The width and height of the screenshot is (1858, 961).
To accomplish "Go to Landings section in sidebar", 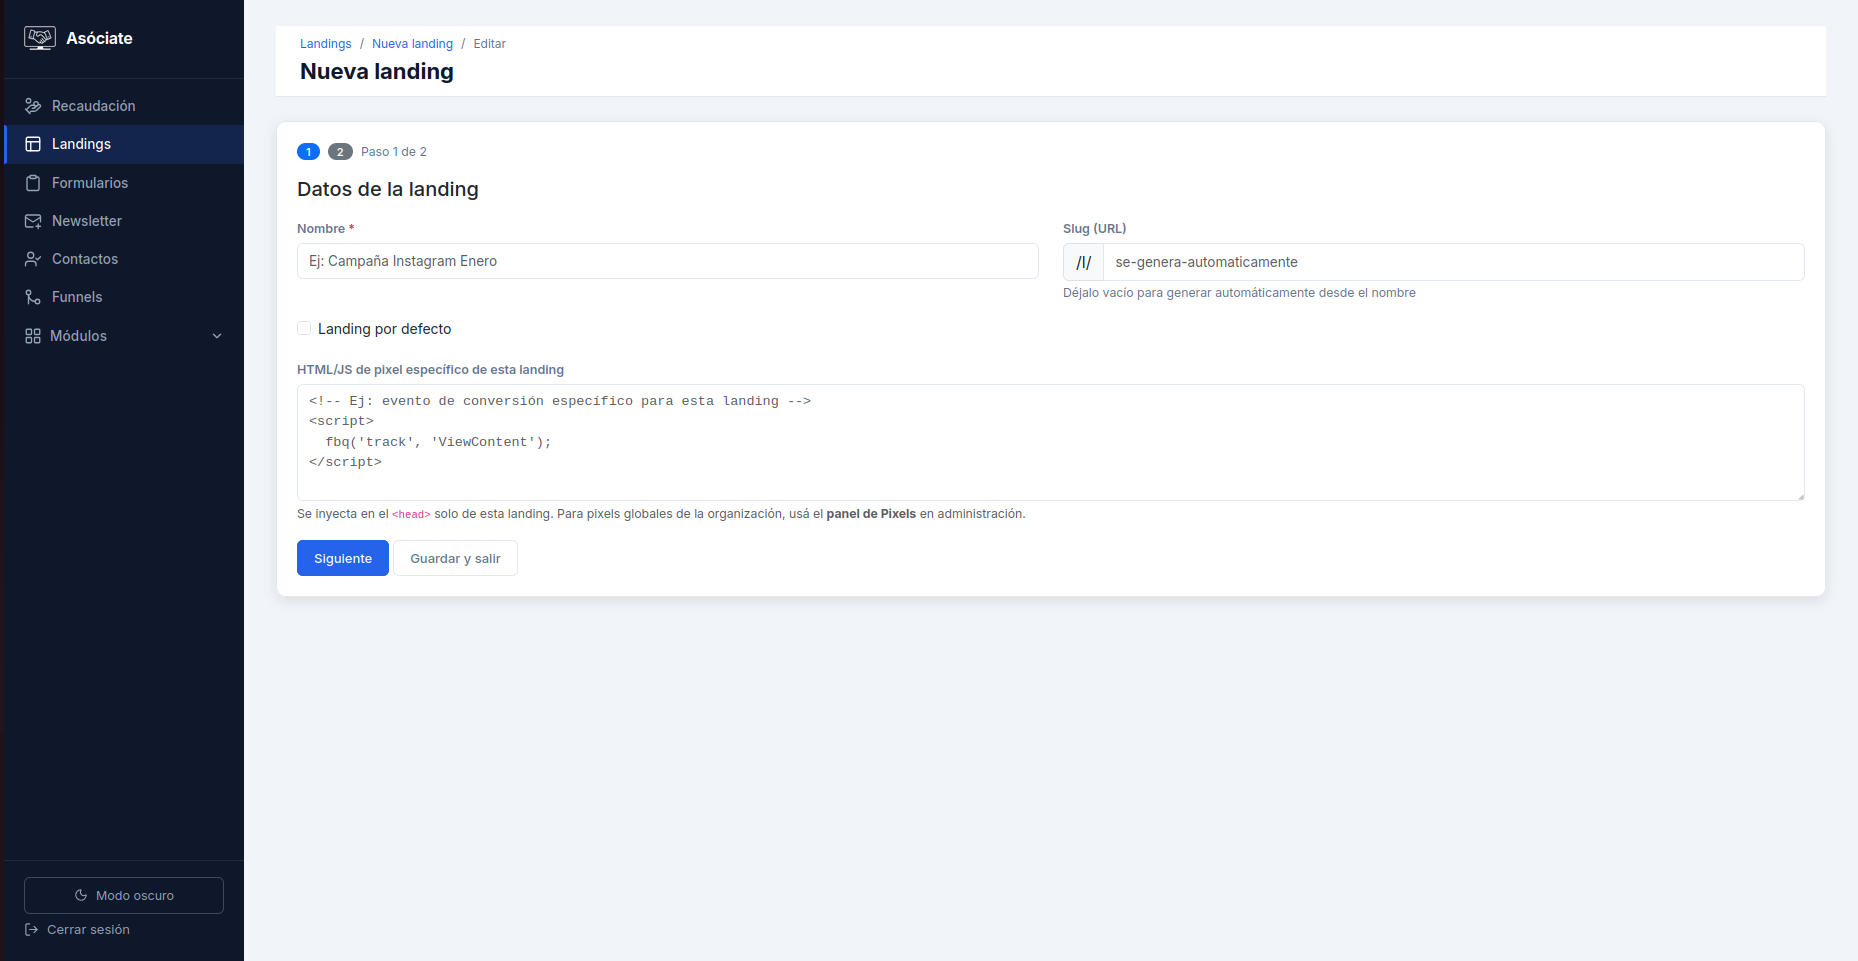I will click(x=124, y=144).
